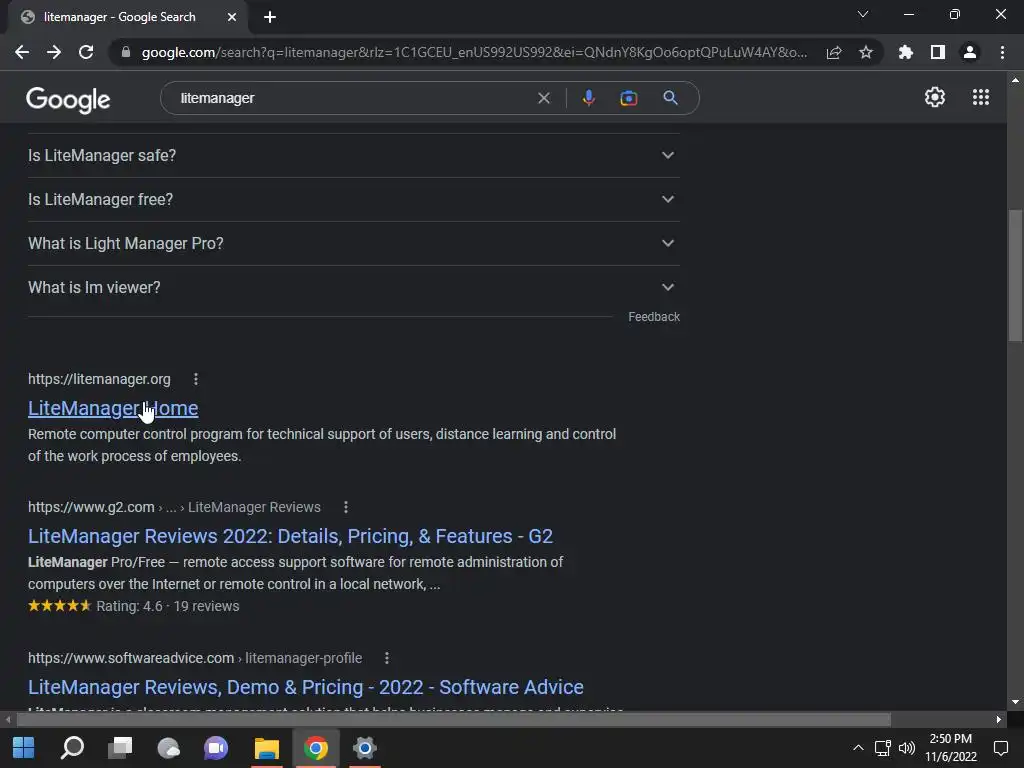
Task: Expand "What is lm viewer?" question
Action: [x=353, y=287]
